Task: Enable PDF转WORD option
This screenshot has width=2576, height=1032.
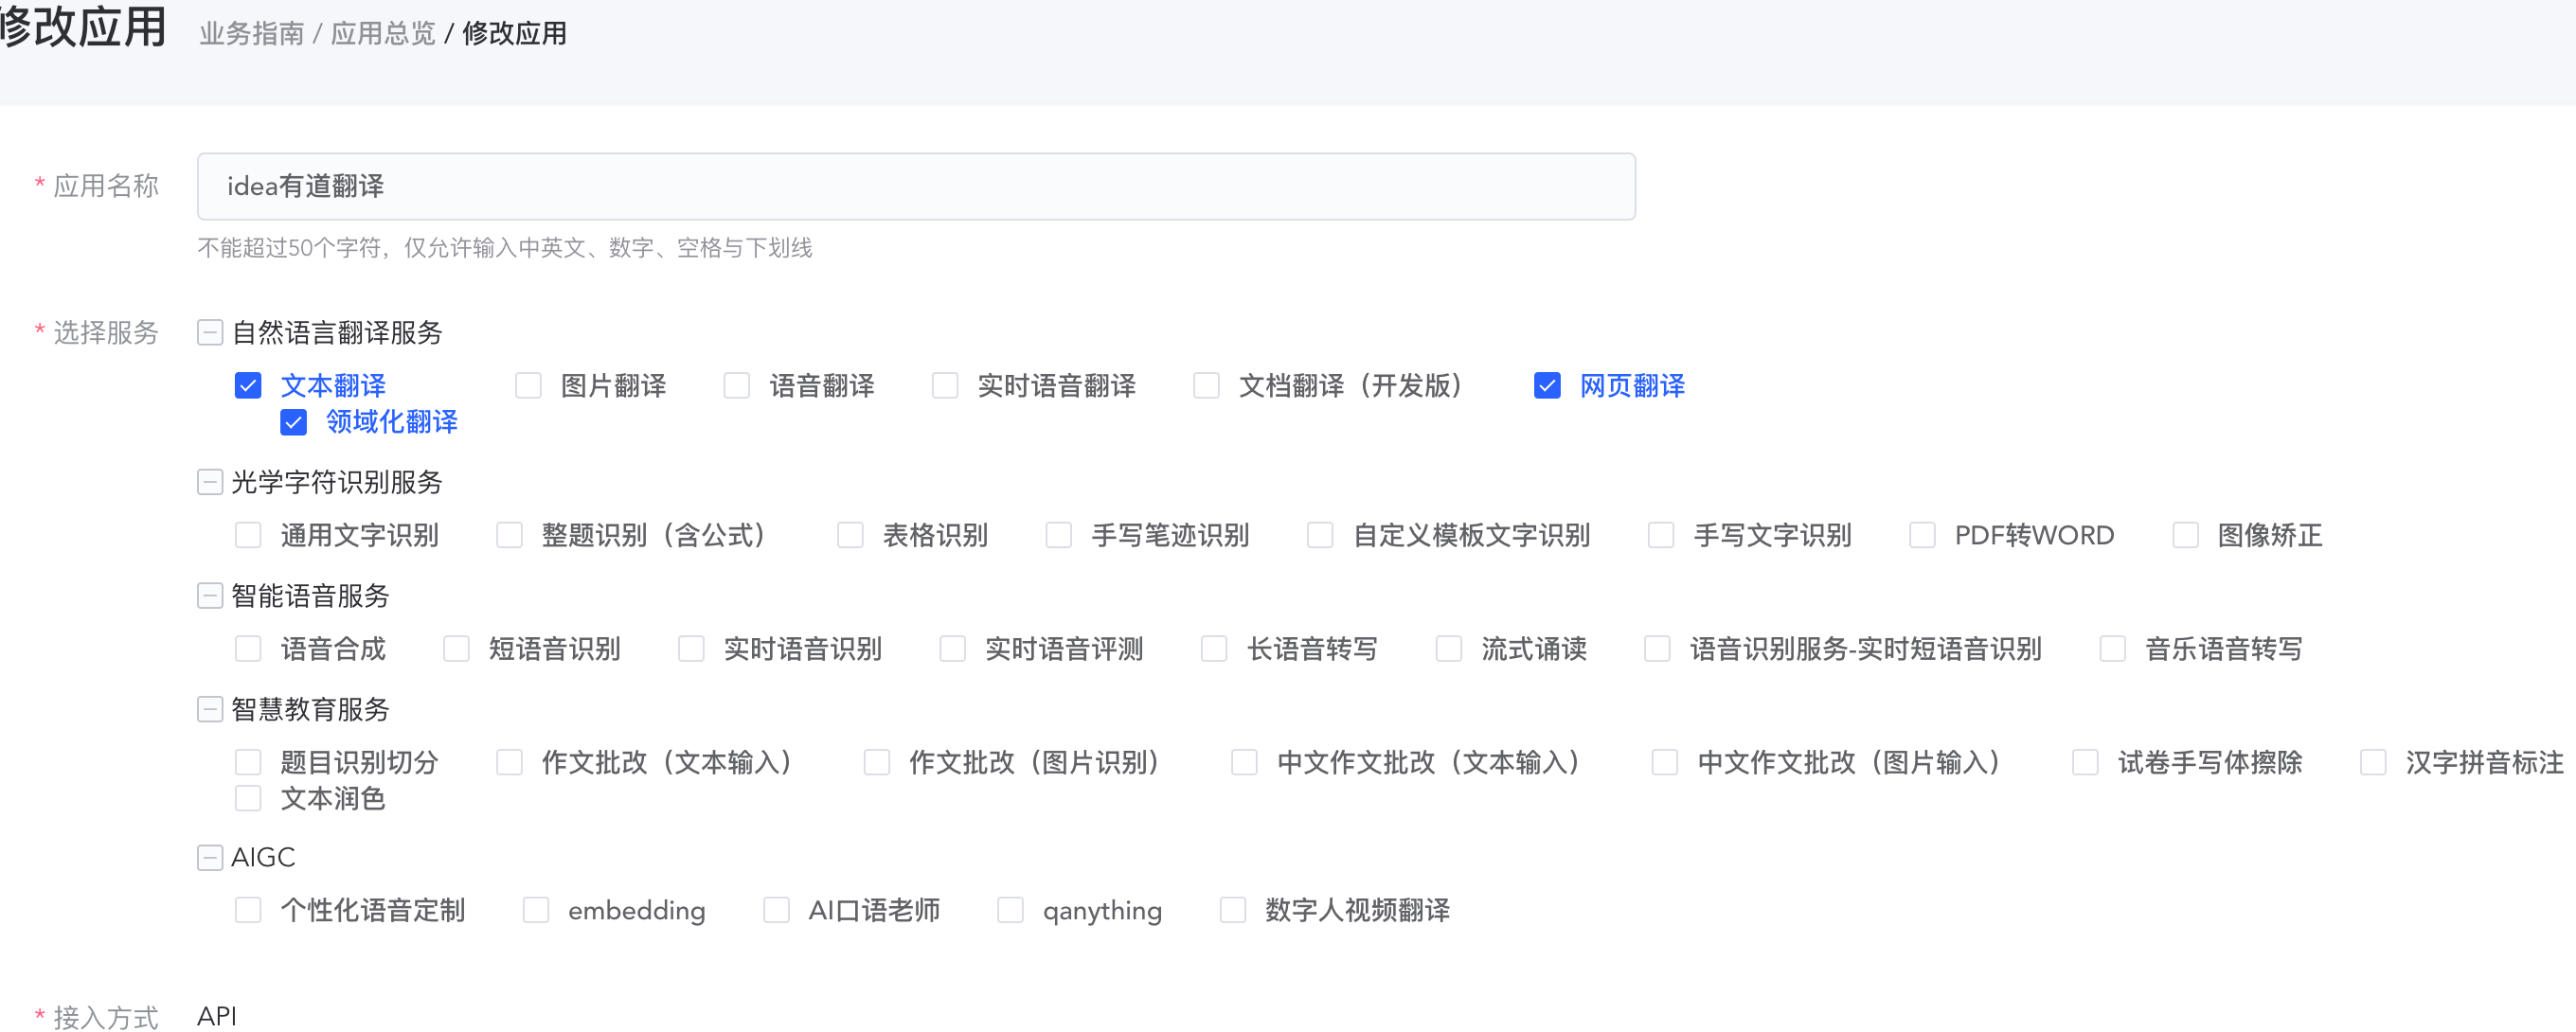Action: coord(1921,535)
